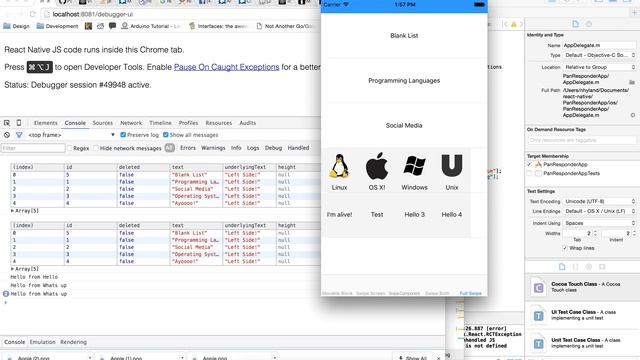This screenshot has width=640, height=360.
Task: Tap the Programming Languages row in simulator
Action: 404,81
